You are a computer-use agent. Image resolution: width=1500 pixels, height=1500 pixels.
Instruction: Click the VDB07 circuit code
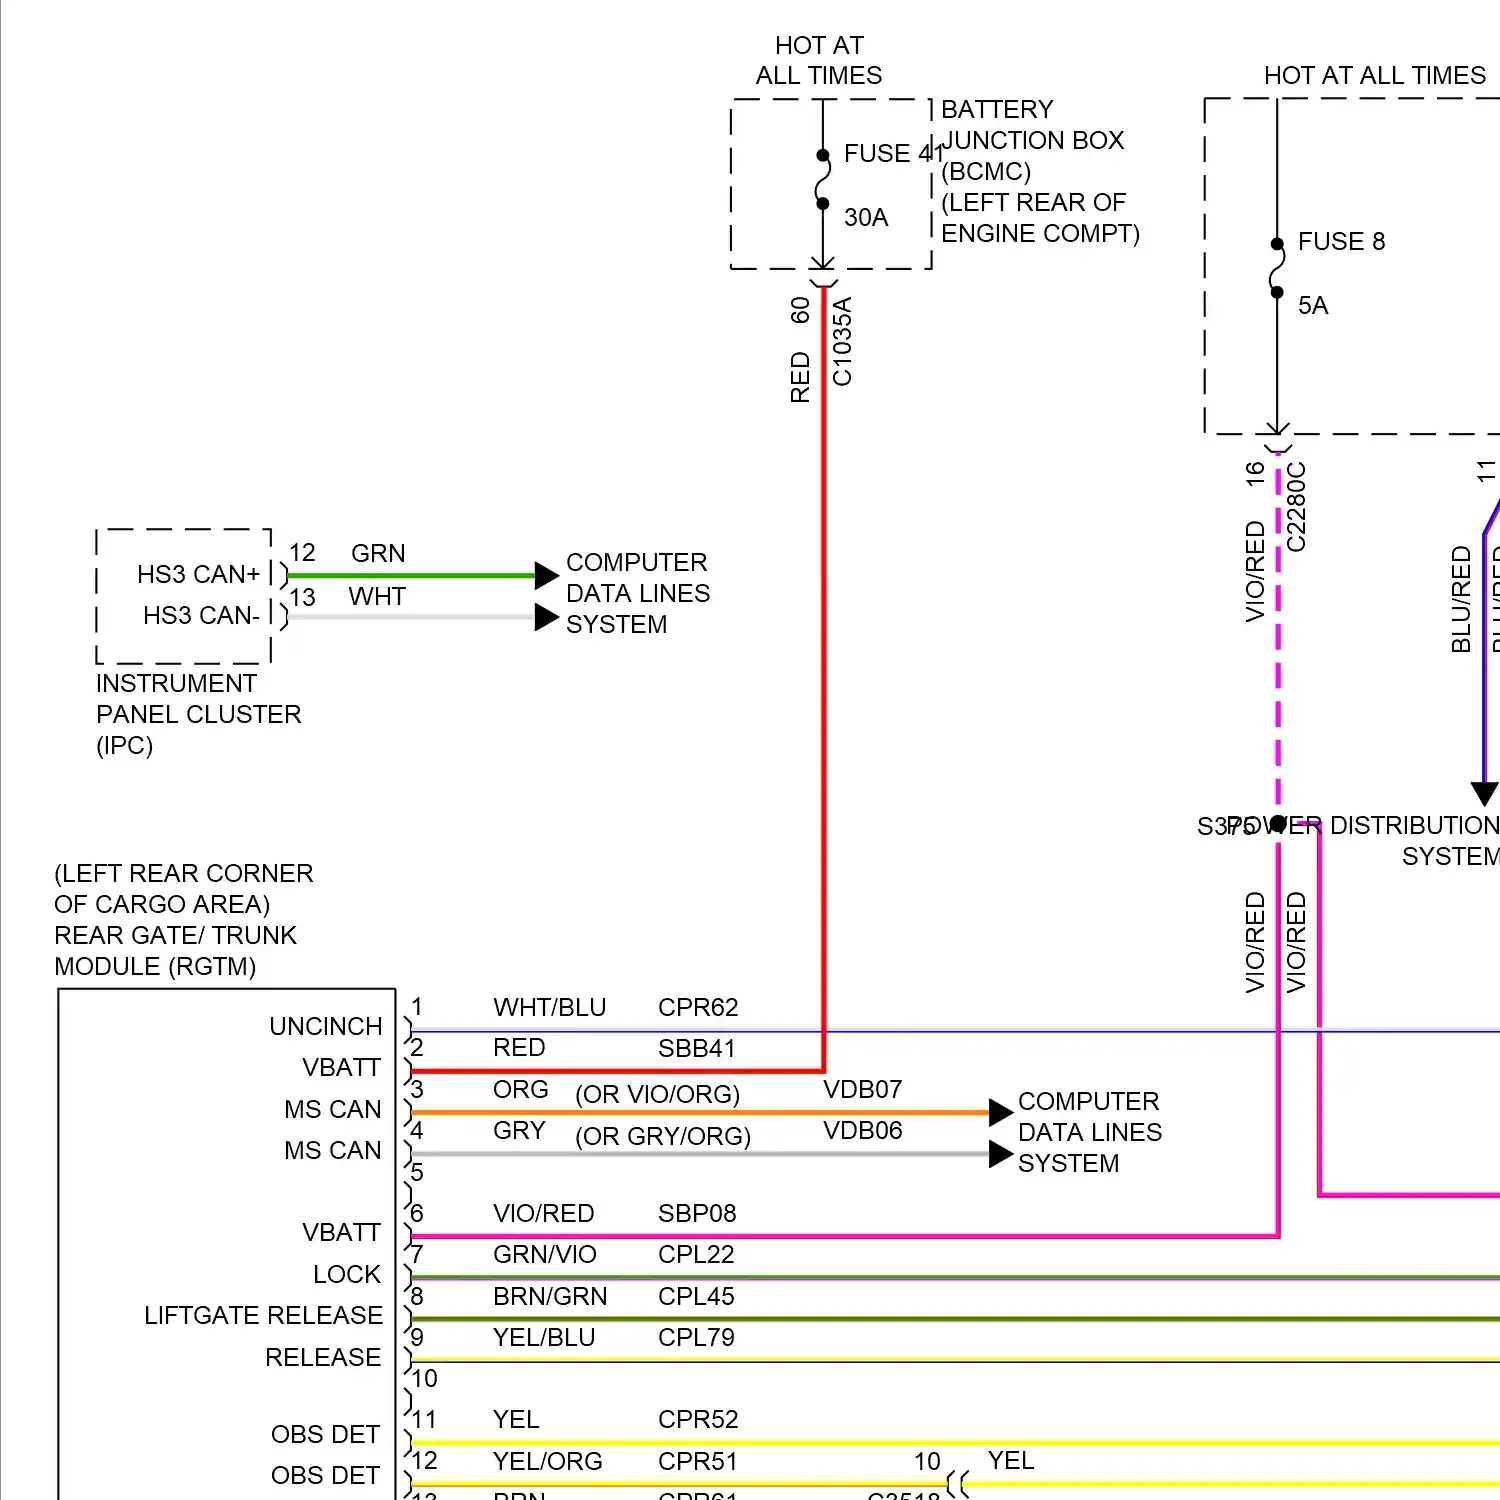[x=863, y=1089]
